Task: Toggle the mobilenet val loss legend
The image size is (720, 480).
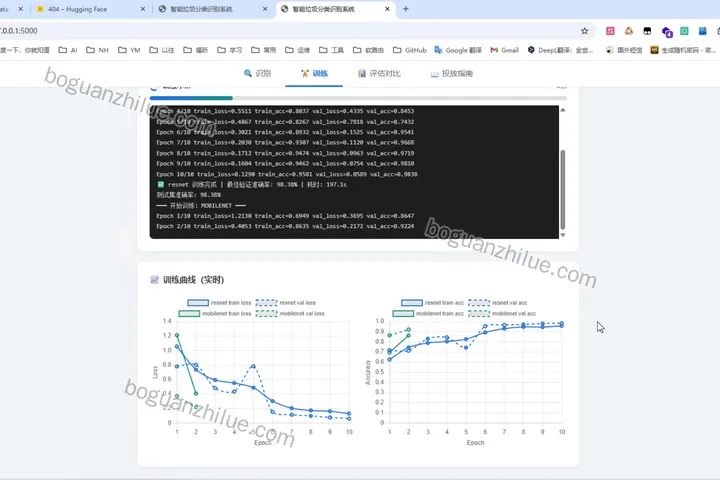Action: 290,314
